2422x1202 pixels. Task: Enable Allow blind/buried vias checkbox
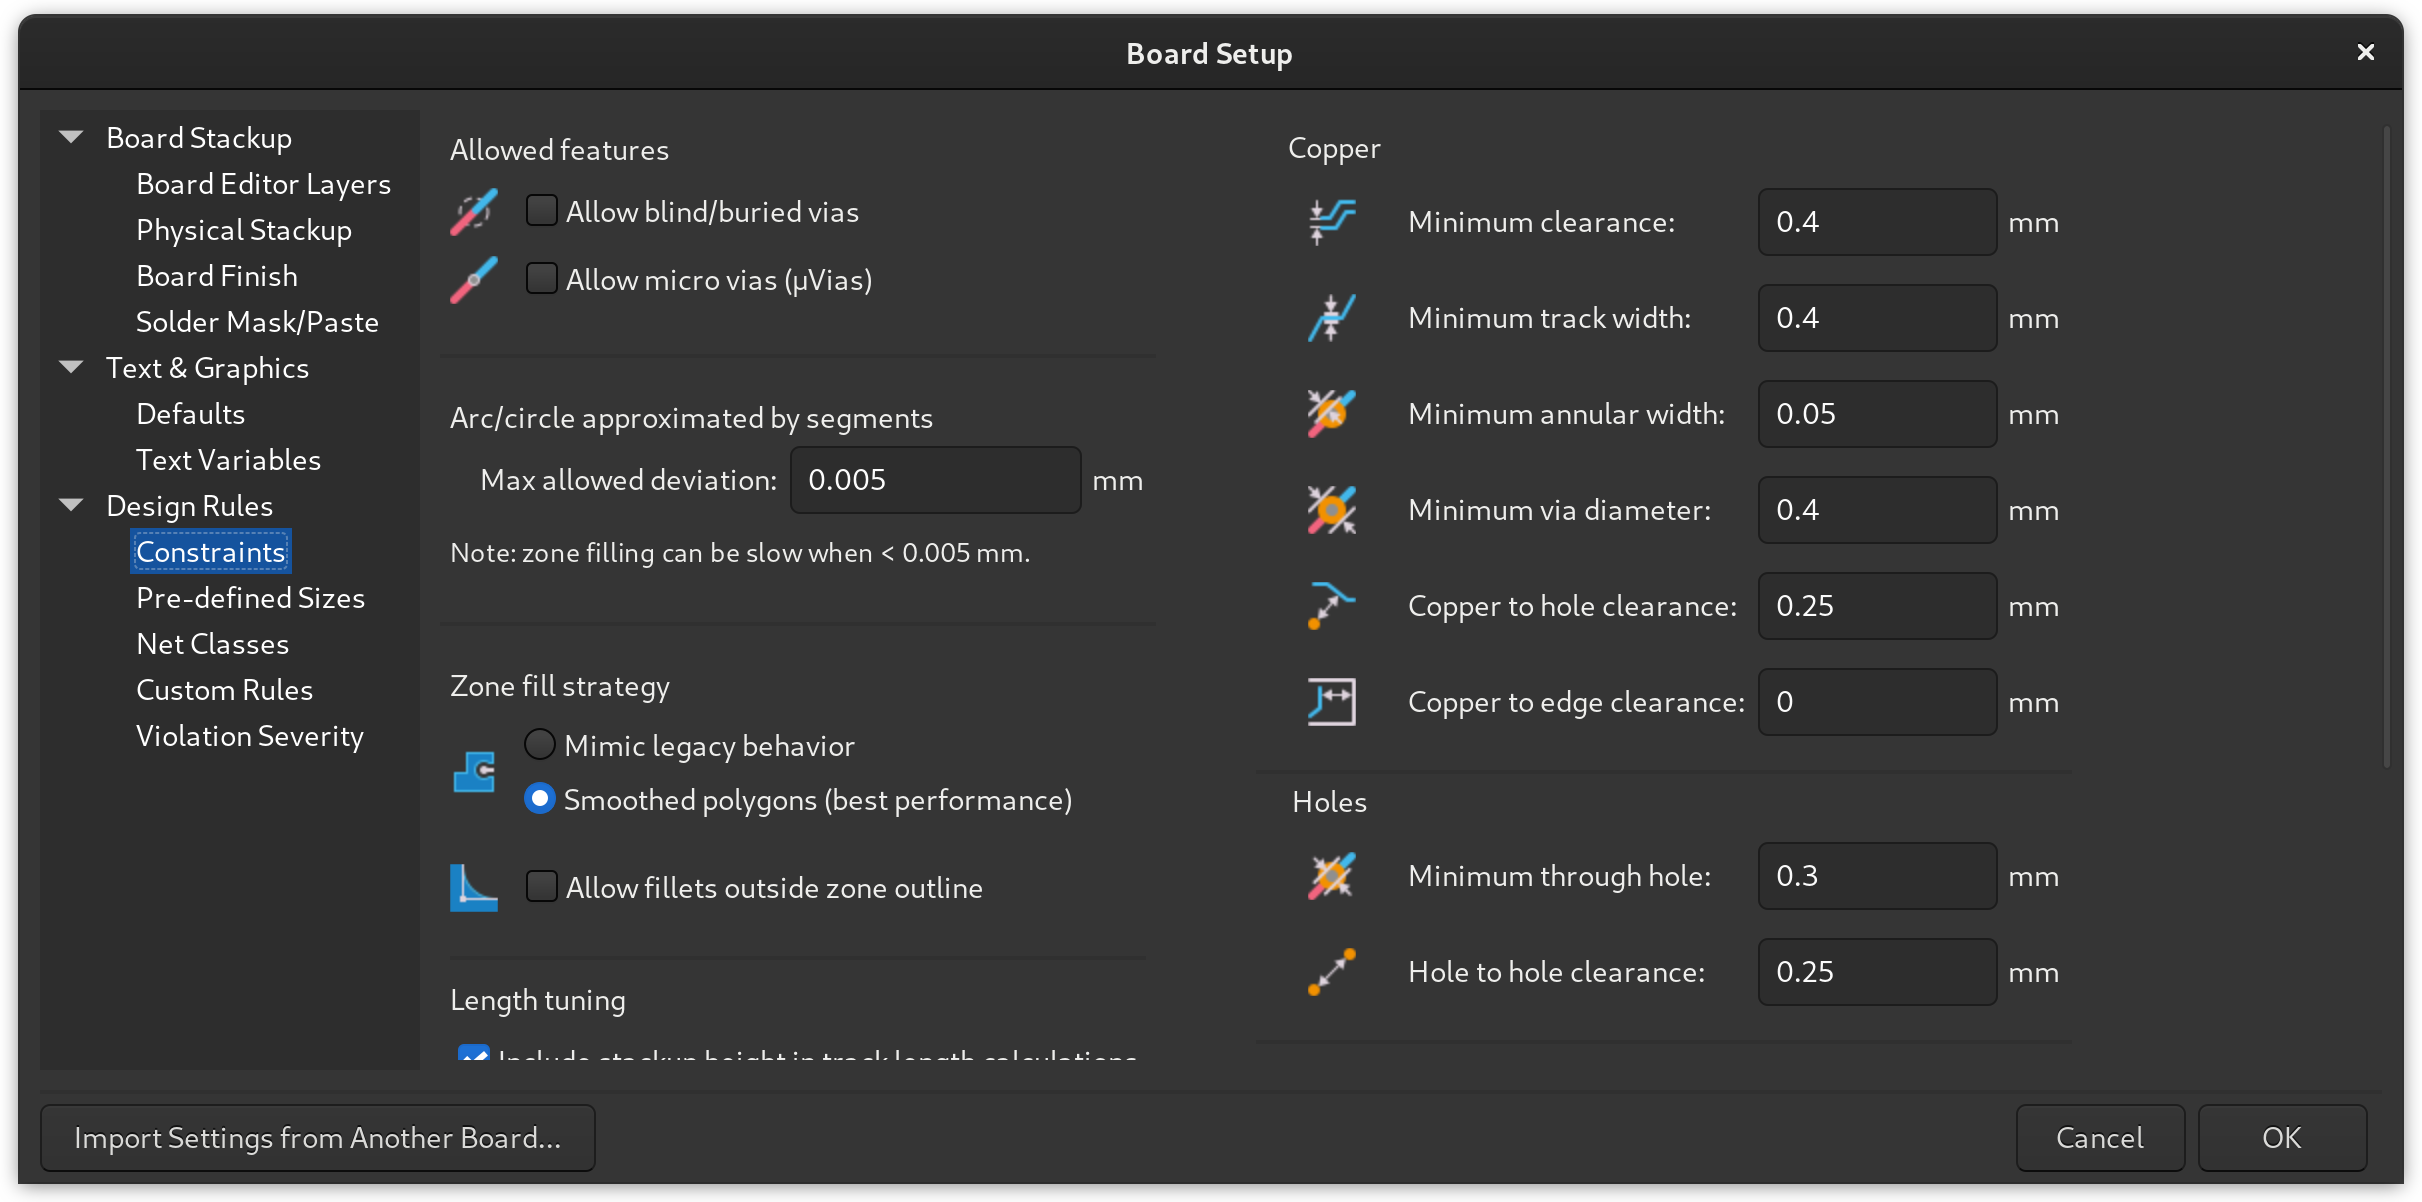coord(542,211)
